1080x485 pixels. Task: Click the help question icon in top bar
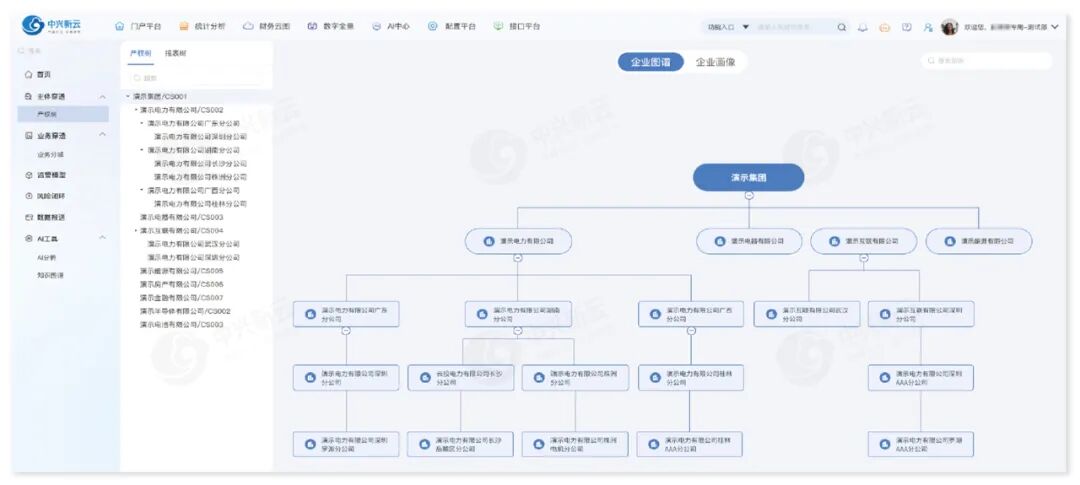click(x=906, y=27)
